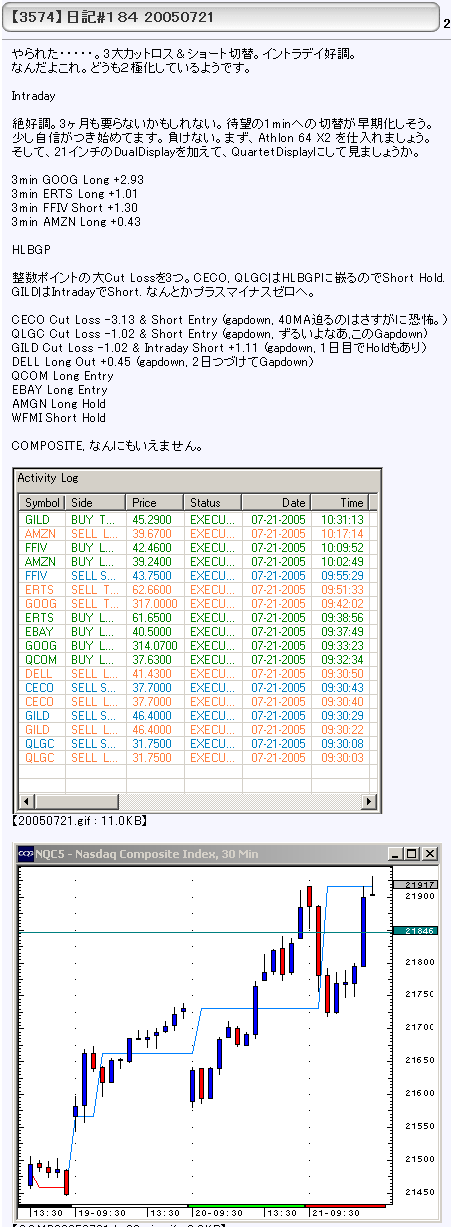Click the Activity Log horizontal scrollbar track
451x1227 pixels.
(x=197, y=802)
